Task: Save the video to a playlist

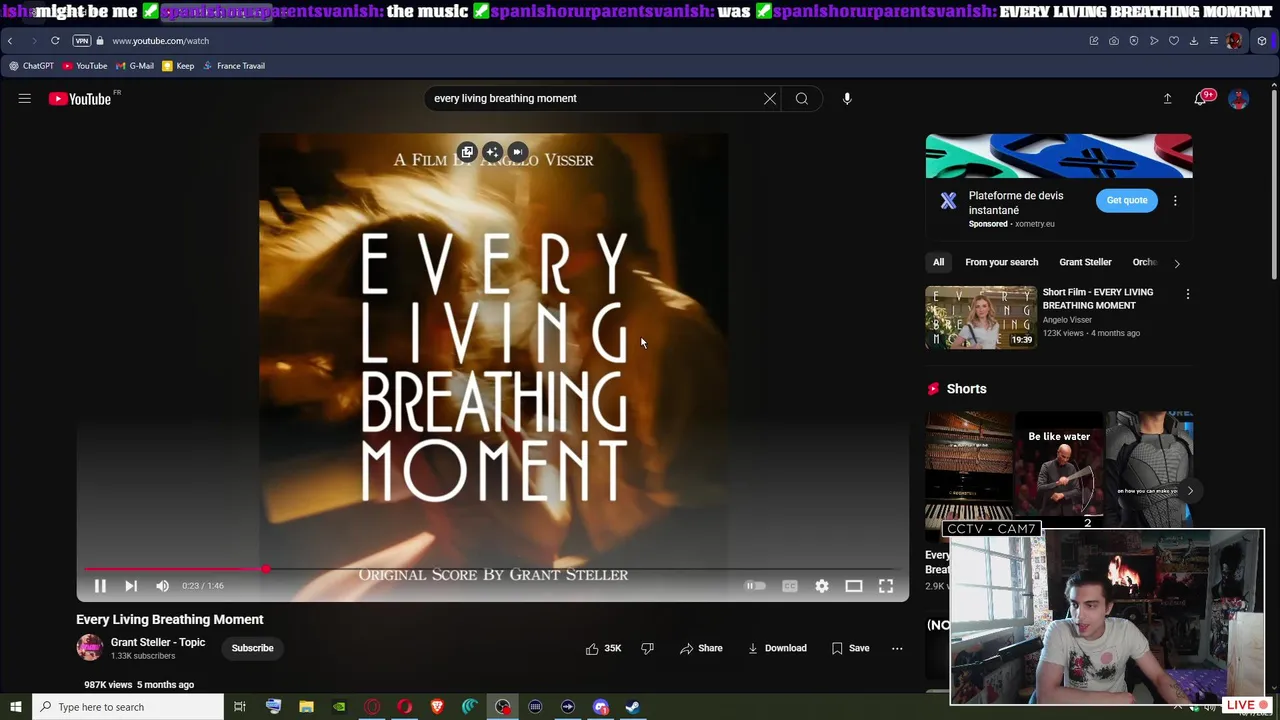Action: click(x=850, y=648)
